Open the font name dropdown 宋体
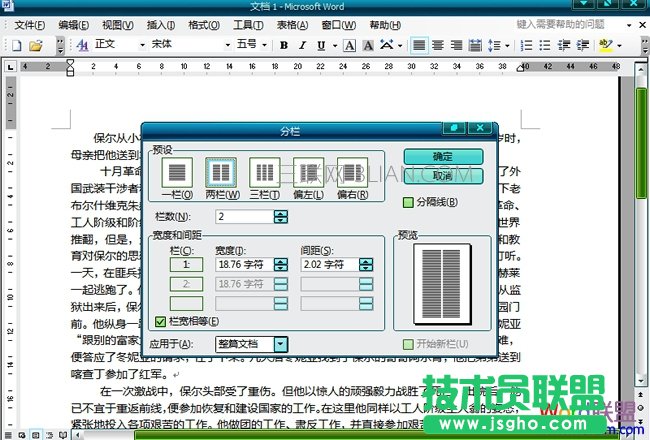 point(228,45)
